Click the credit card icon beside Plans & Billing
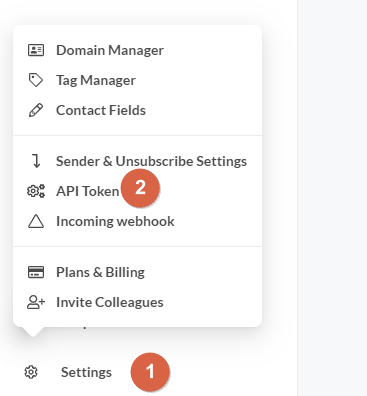Image resolution: width=367 pixels, height=396 pixels. point(36,272)
